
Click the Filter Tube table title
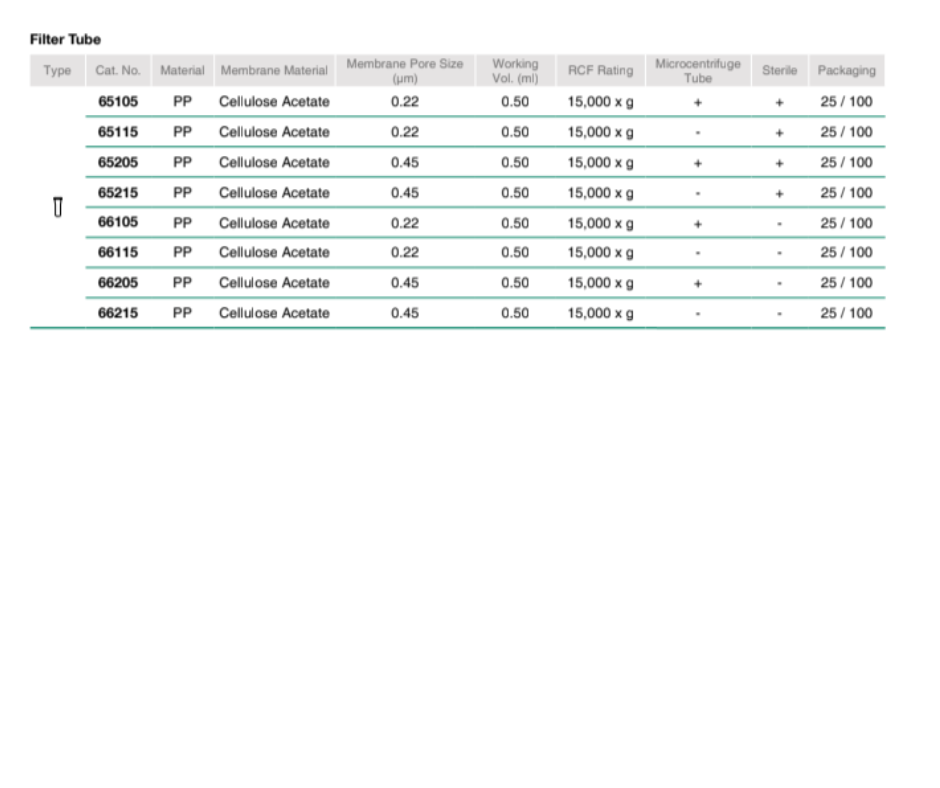click(x=65, y=39)
